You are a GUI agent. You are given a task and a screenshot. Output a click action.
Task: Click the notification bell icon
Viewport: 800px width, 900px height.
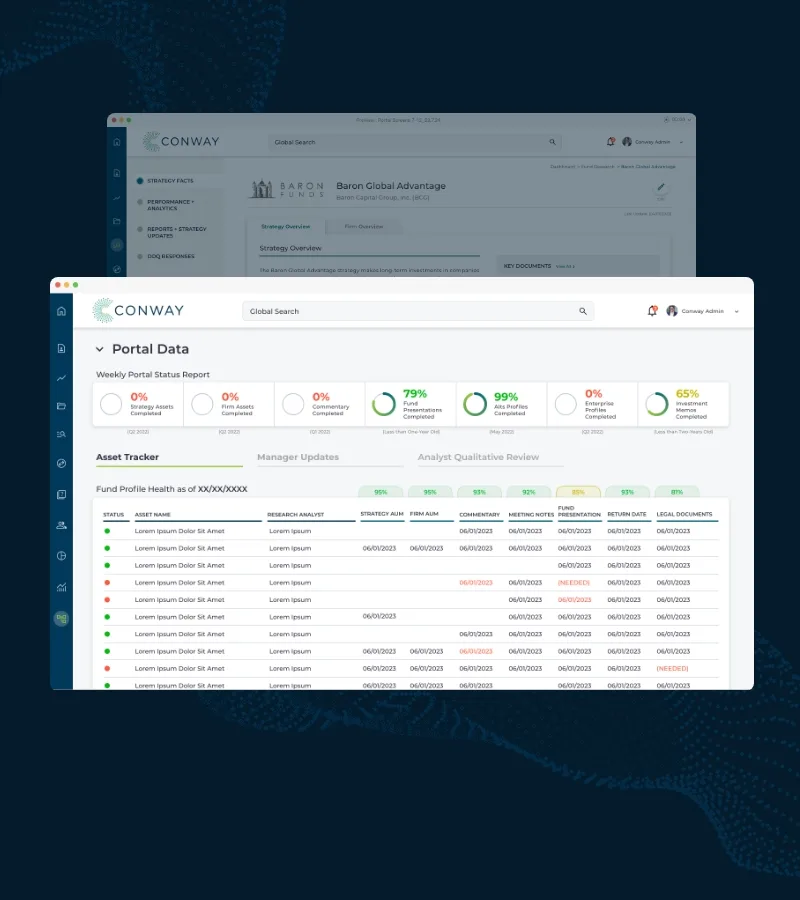[652, 311]
